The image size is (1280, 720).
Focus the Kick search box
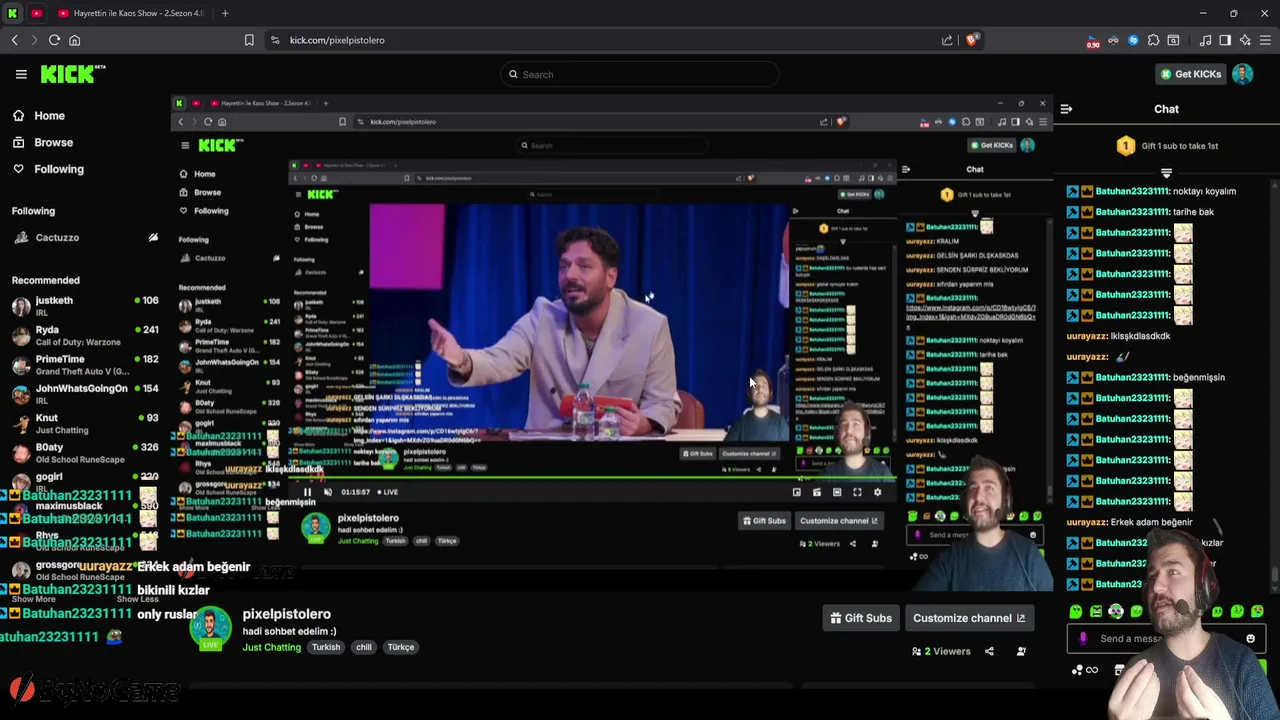point(640,74)
